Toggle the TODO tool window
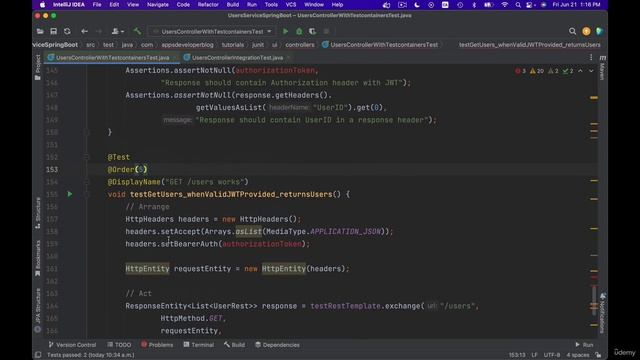This screenshot has width=640, height=360. [119, 345]
